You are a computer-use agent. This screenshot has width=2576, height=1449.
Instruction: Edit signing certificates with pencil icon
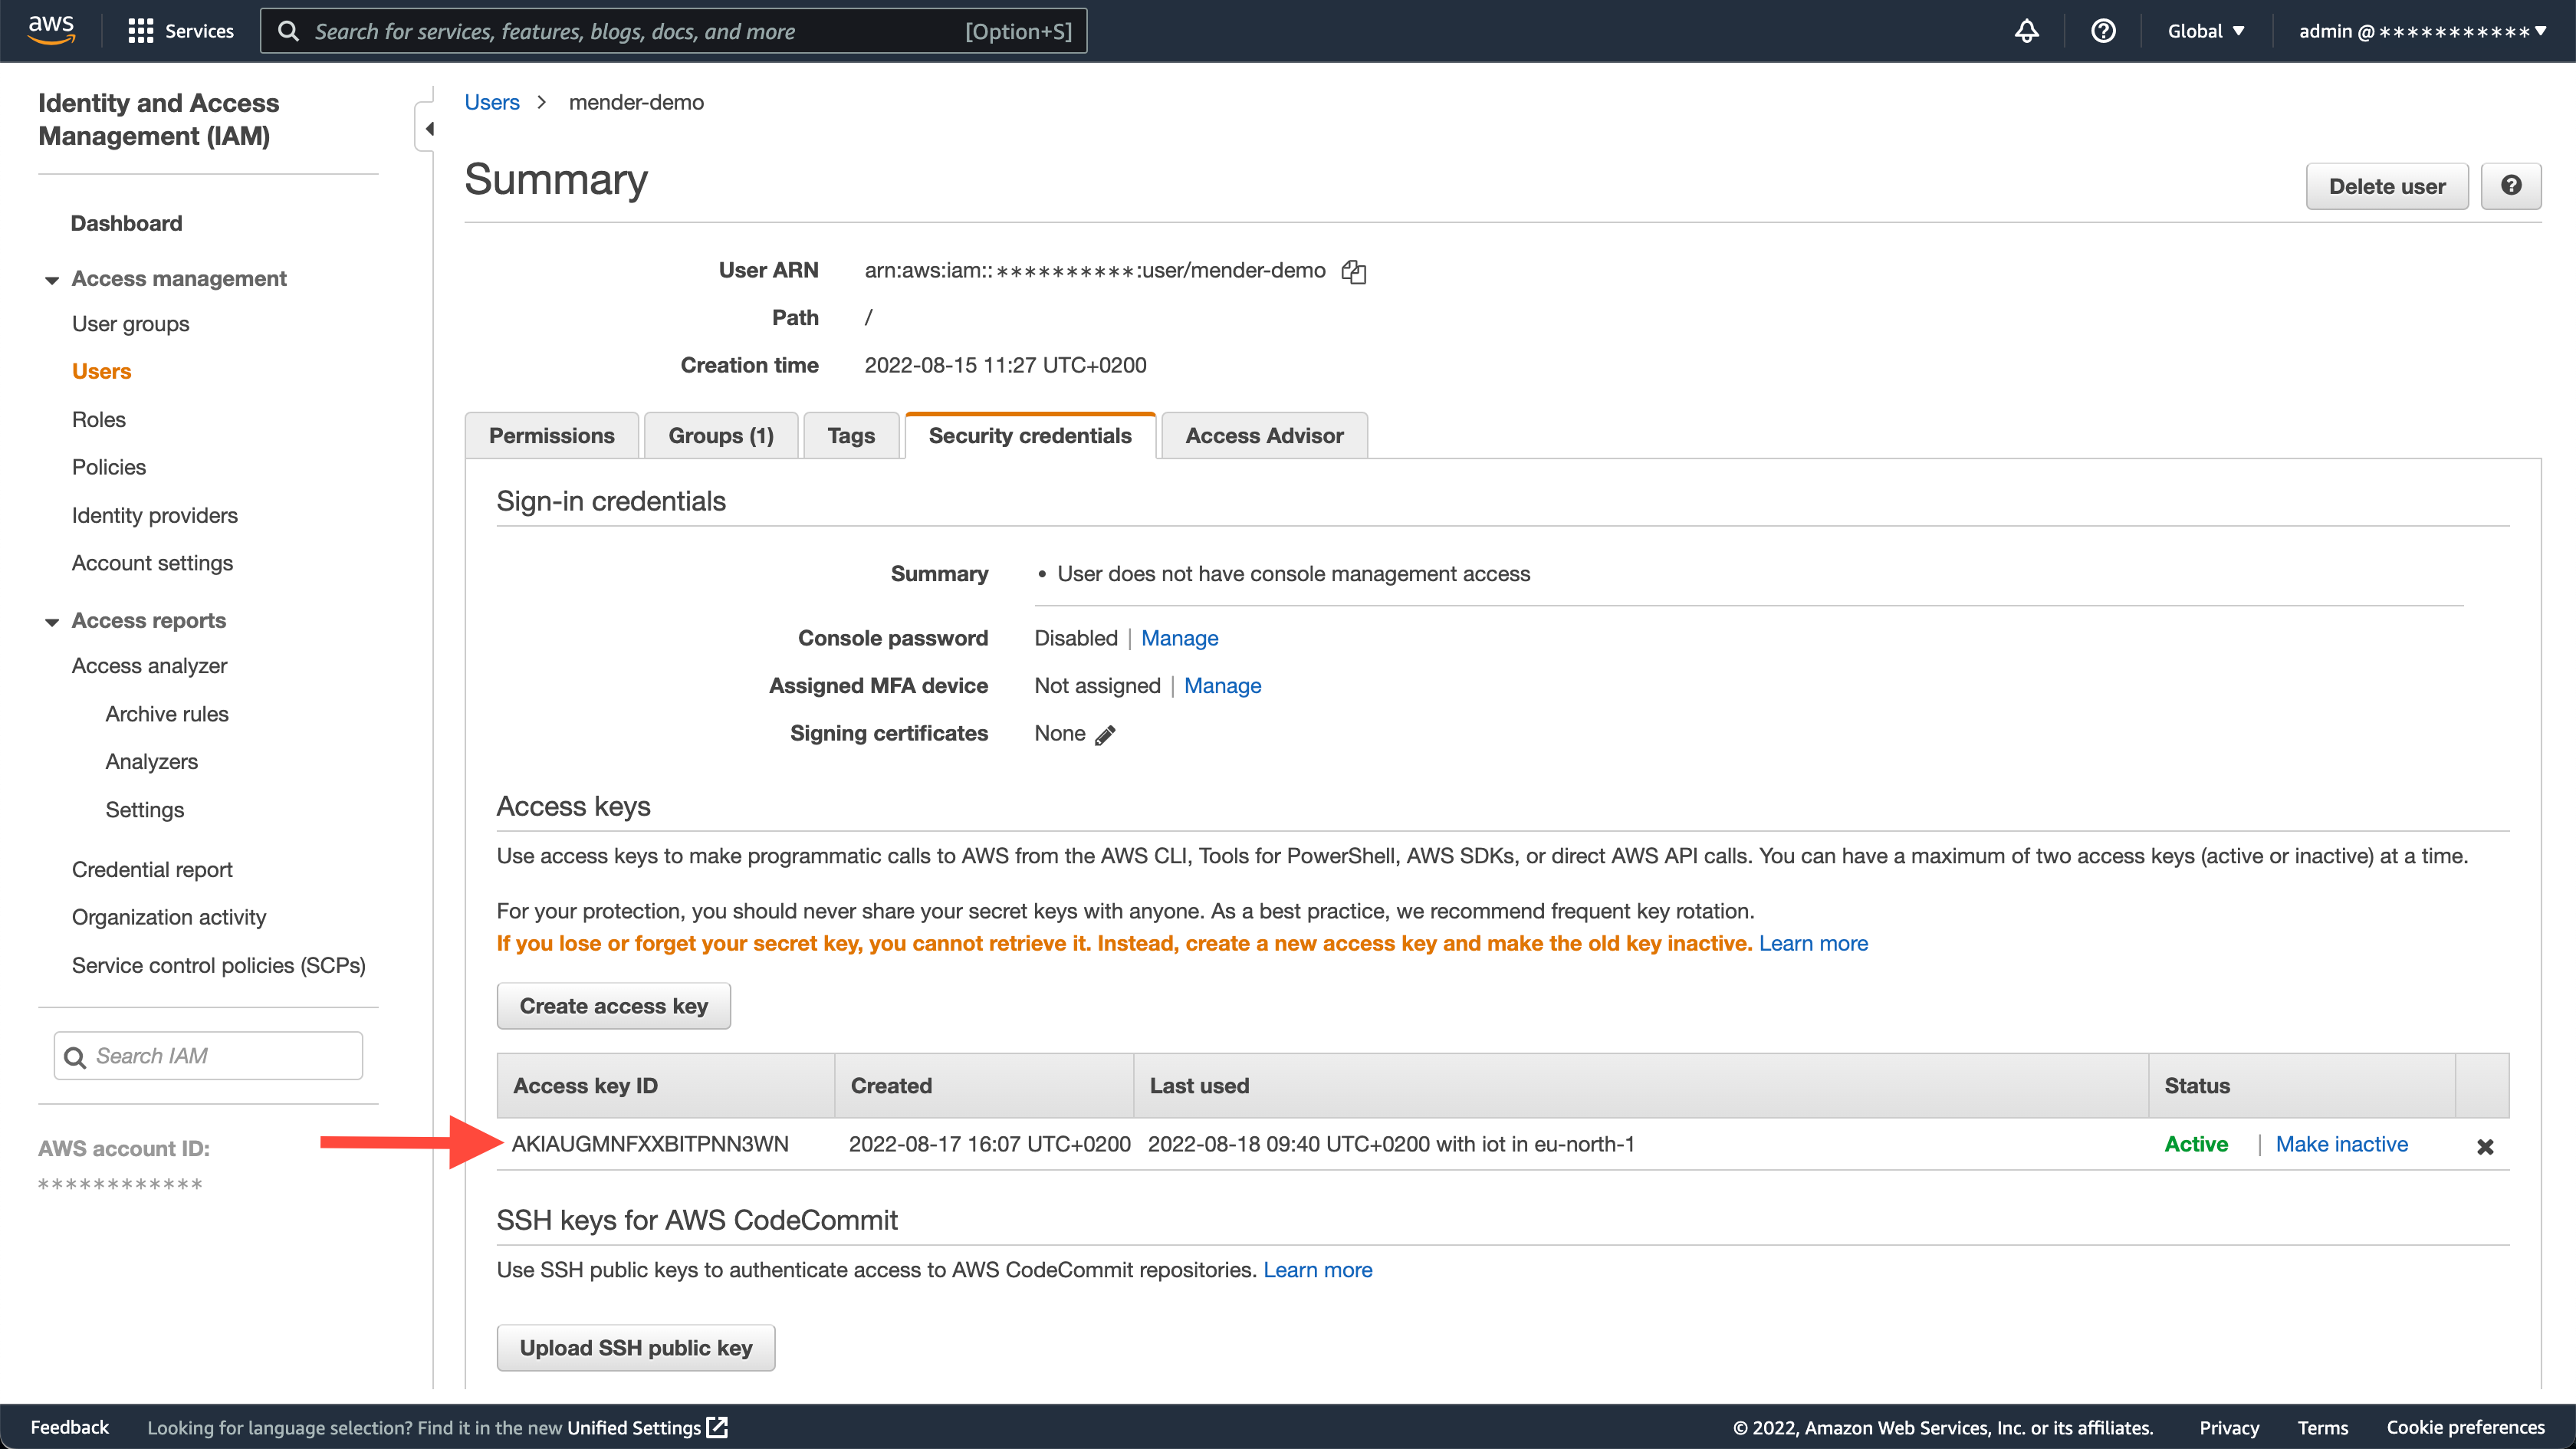[1105, 735]
